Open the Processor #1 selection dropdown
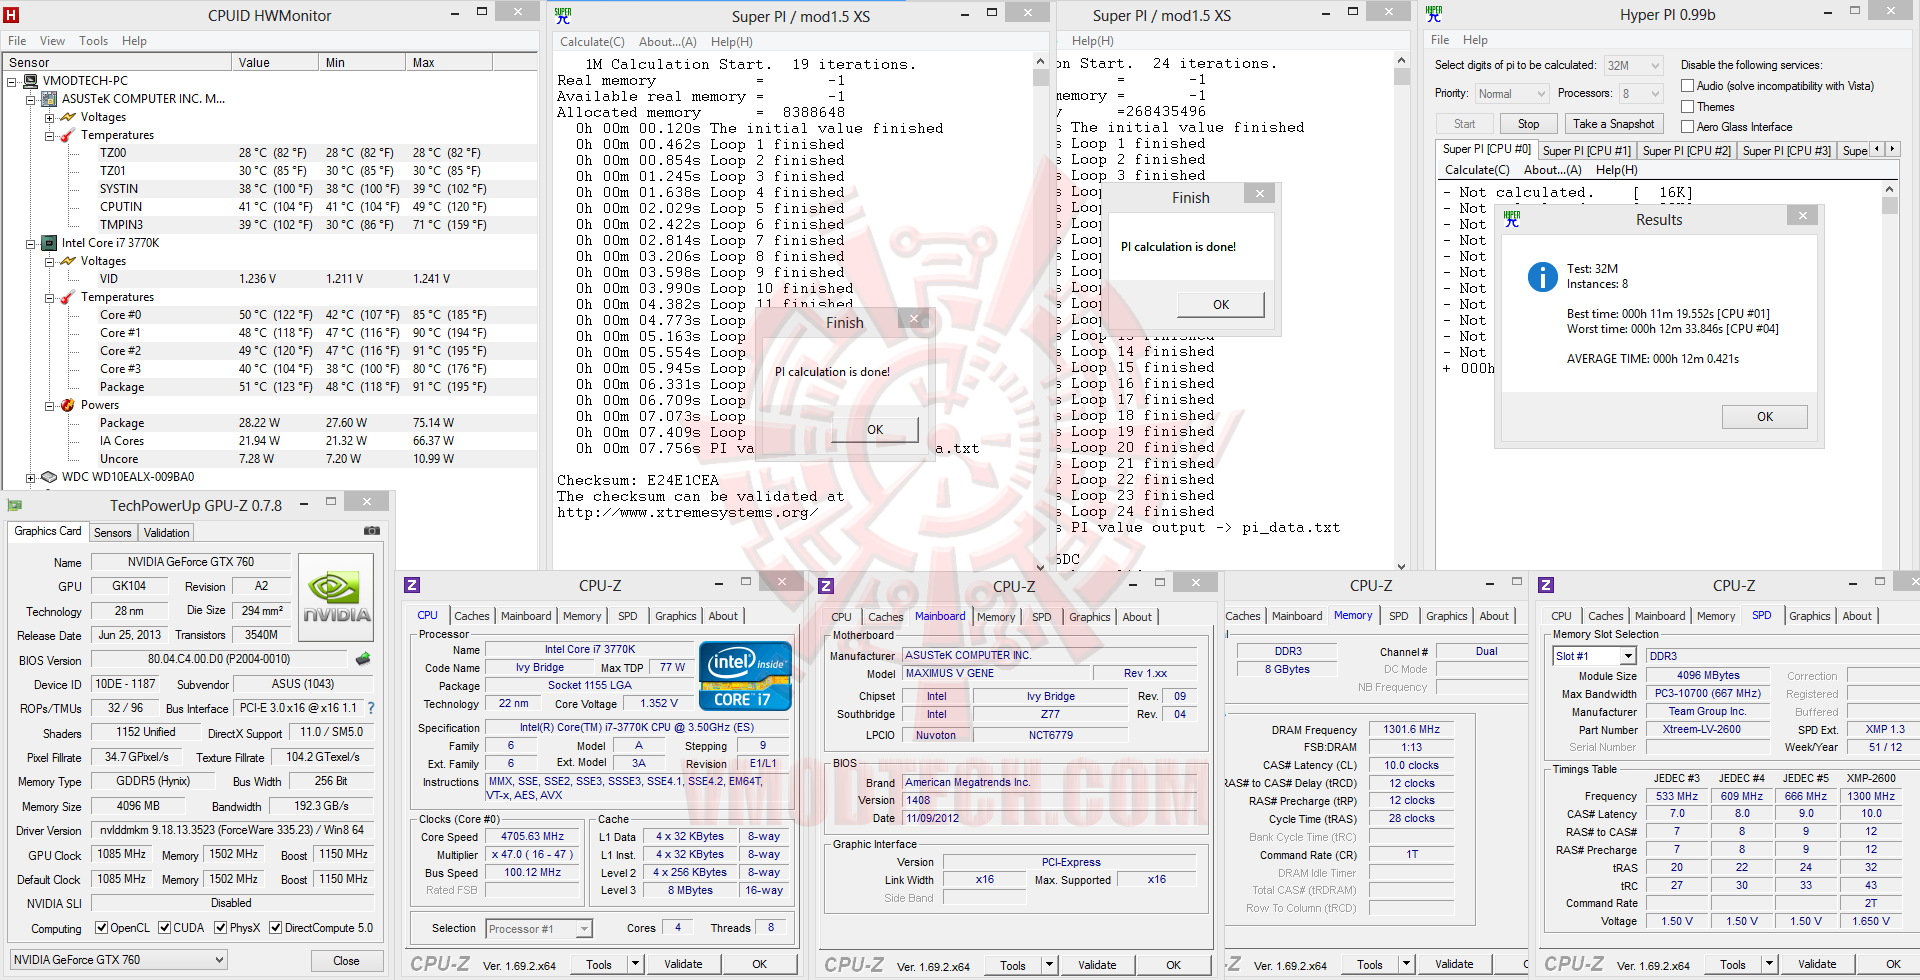 tap(539, 929)
